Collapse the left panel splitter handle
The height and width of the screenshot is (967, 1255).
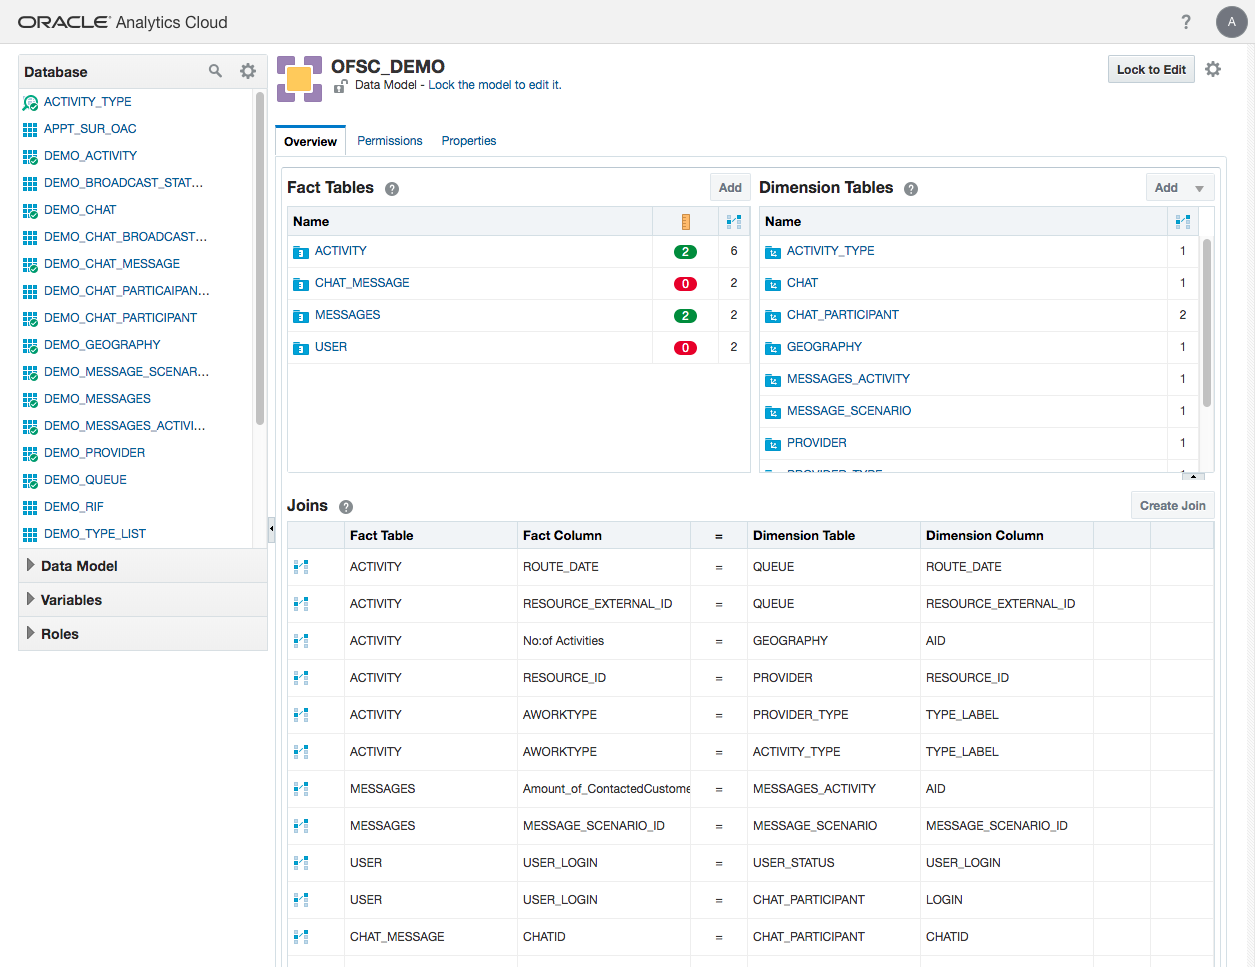[271, 527]
